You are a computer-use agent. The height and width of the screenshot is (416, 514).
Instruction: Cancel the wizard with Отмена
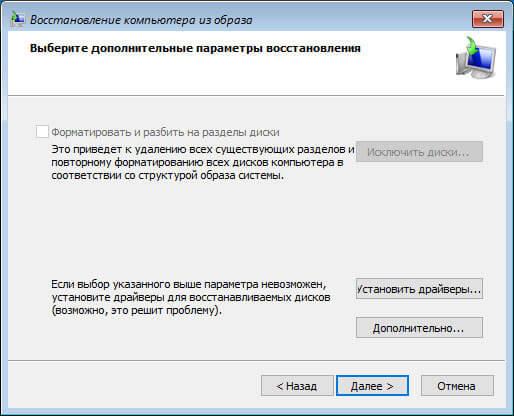pyautogui.click(x=457, y=386)
